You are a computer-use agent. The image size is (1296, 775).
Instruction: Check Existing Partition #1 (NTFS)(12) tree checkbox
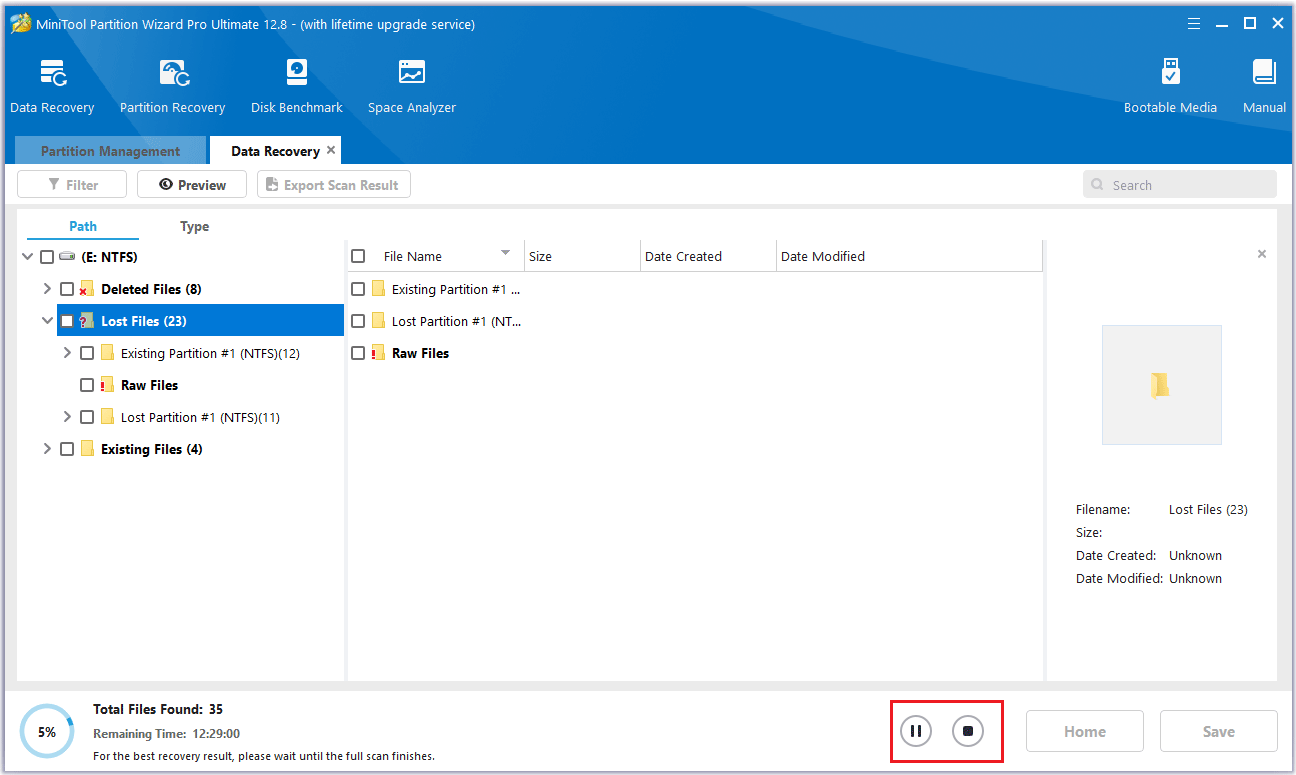[x=87, y=353]
